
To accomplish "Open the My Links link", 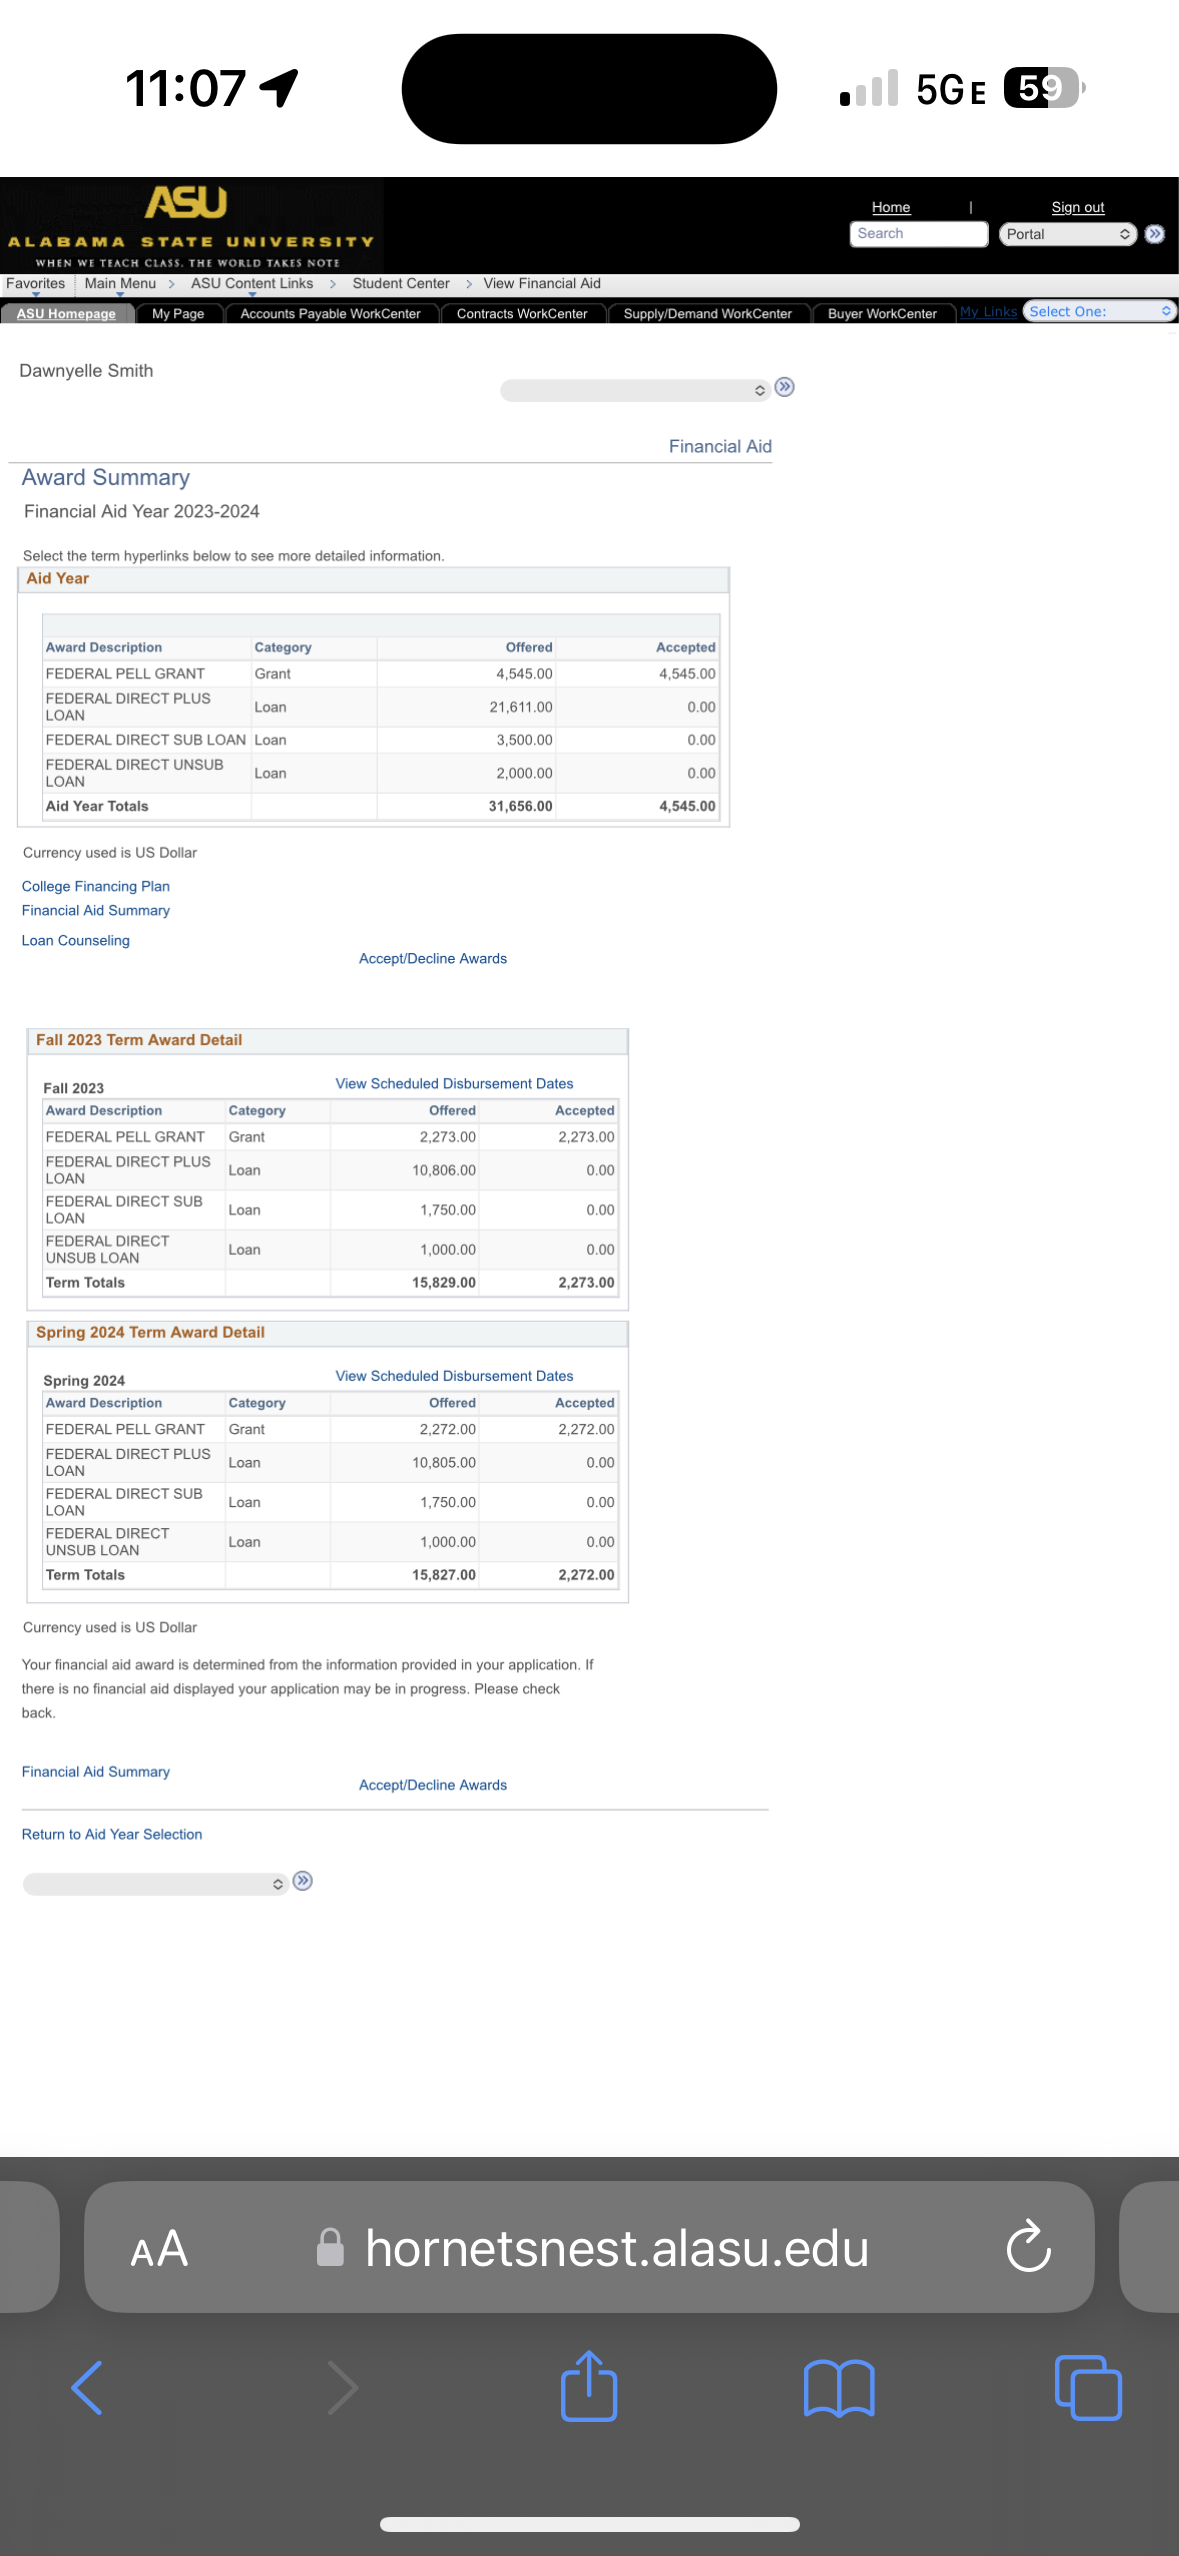I will click(x=988, y=312).
